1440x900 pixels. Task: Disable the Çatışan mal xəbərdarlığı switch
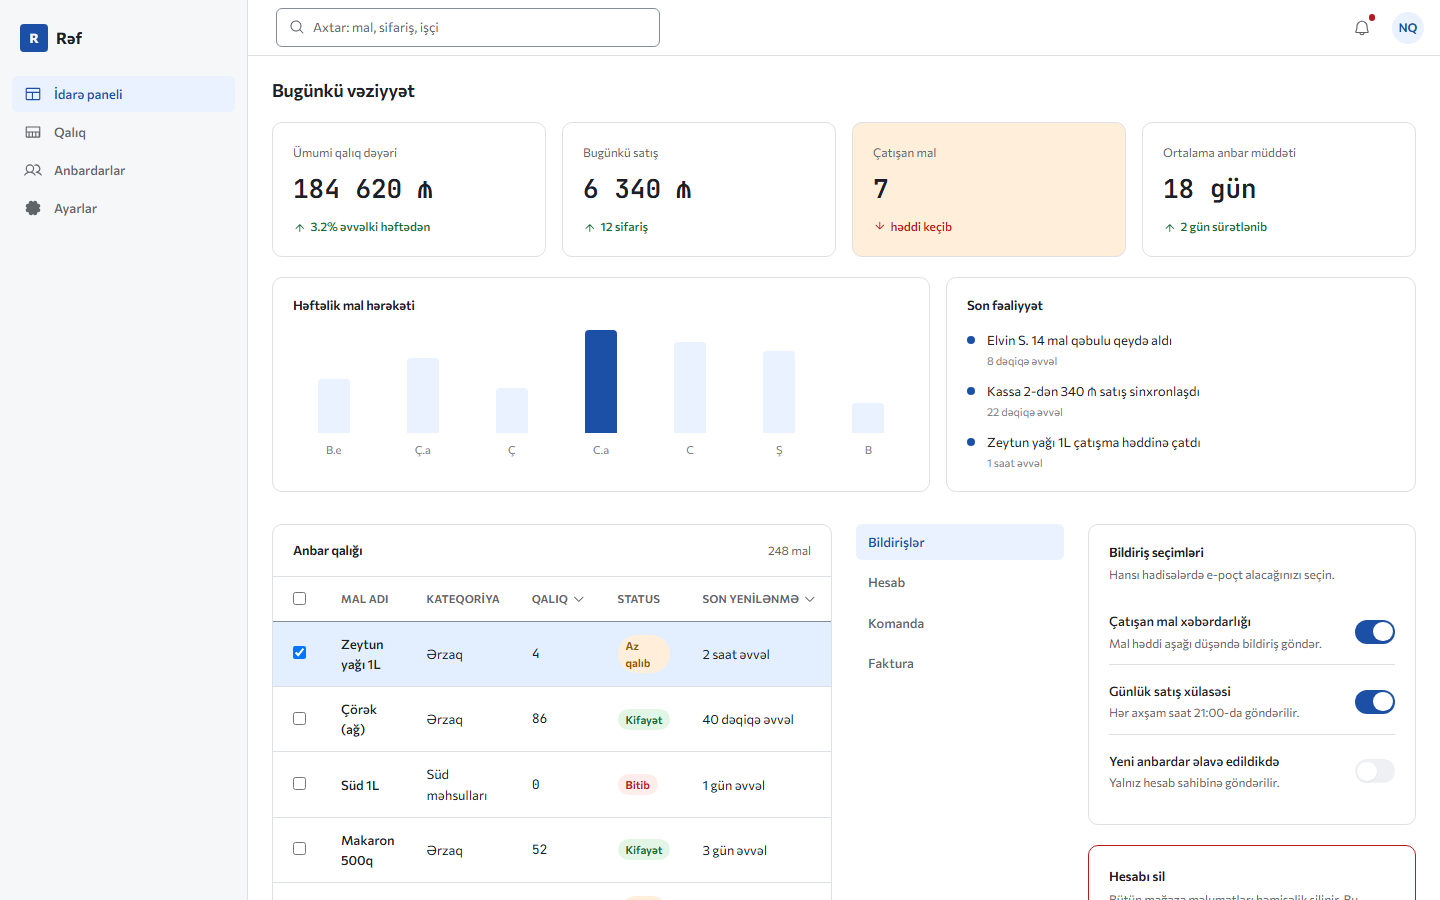point(1375,632)
